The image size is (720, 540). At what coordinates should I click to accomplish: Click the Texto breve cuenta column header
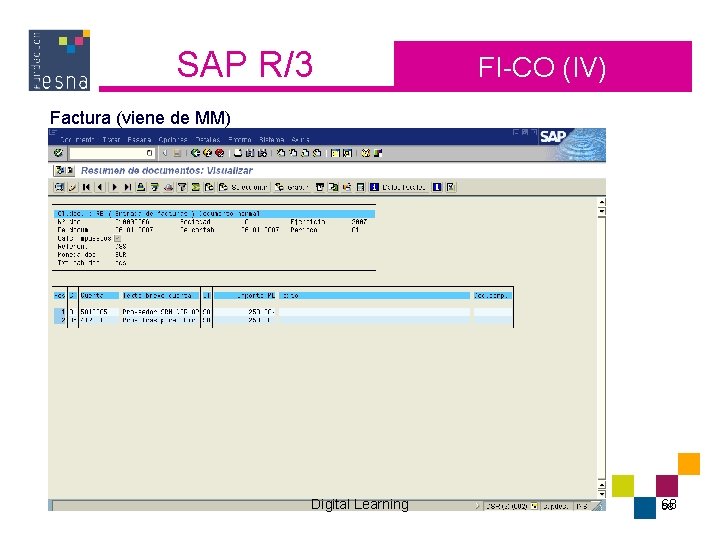coord(160,295)
